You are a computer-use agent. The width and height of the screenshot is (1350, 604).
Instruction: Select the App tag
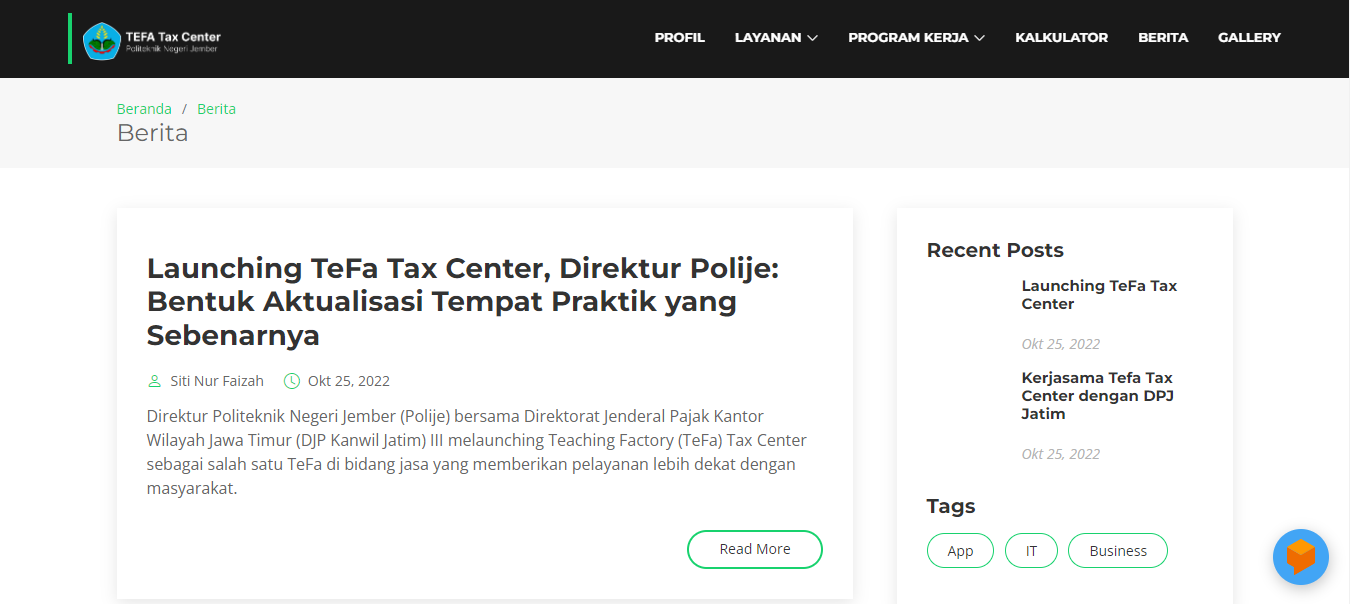(x=960, y=551)
